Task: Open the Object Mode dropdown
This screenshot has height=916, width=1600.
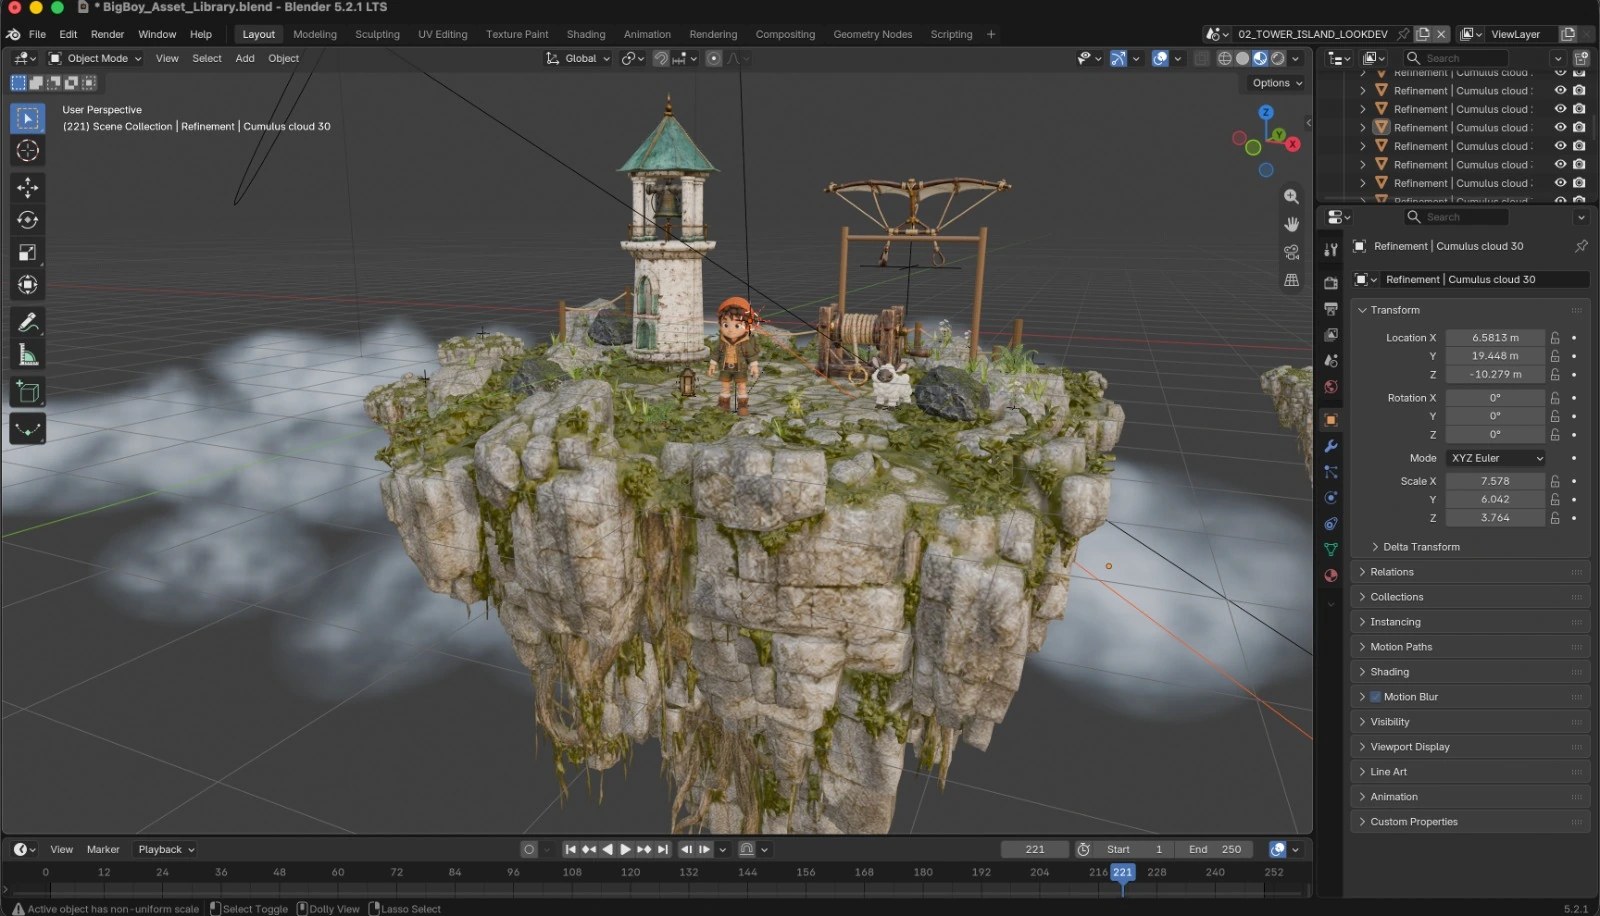Action: tap(96, 59)
